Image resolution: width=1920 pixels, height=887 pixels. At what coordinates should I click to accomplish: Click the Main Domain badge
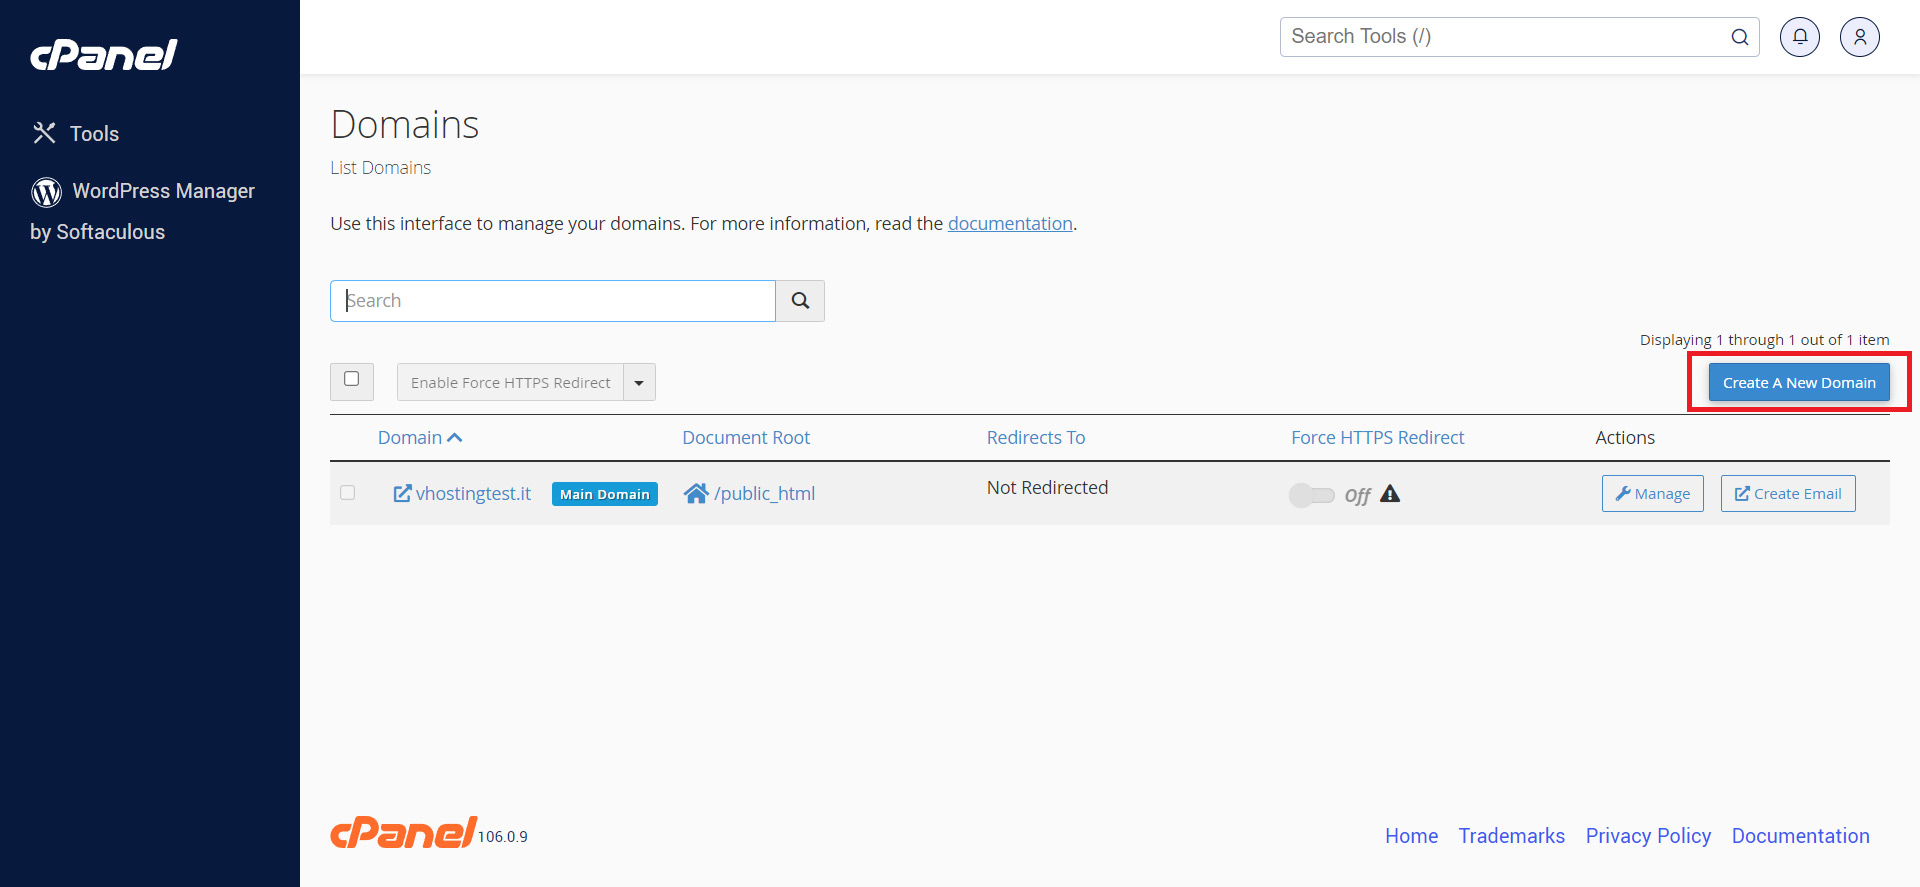[x=605, y=494]
